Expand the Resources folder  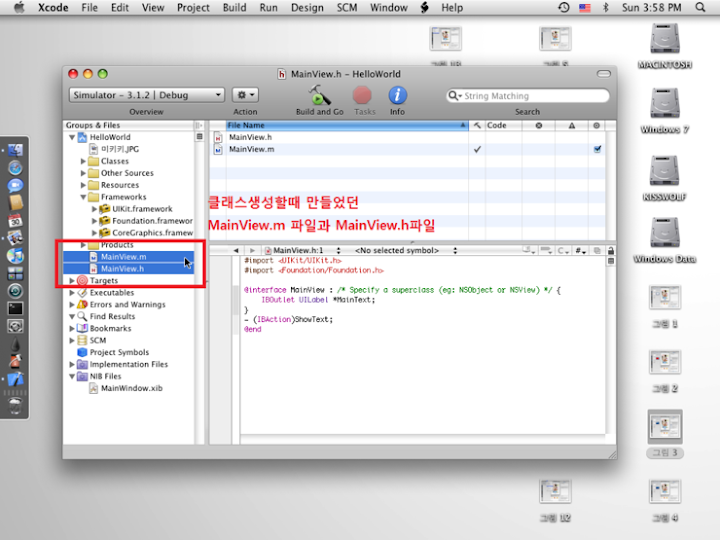tap(83, 185)
